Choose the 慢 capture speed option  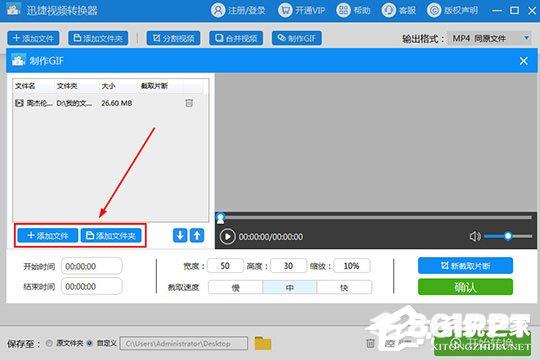(236, 287)
